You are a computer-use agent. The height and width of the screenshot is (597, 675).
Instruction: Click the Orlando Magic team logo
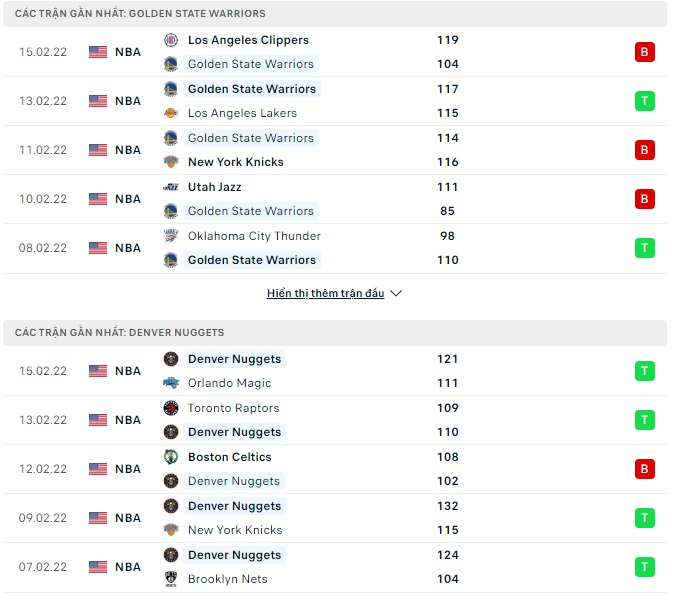coord(170,383)
